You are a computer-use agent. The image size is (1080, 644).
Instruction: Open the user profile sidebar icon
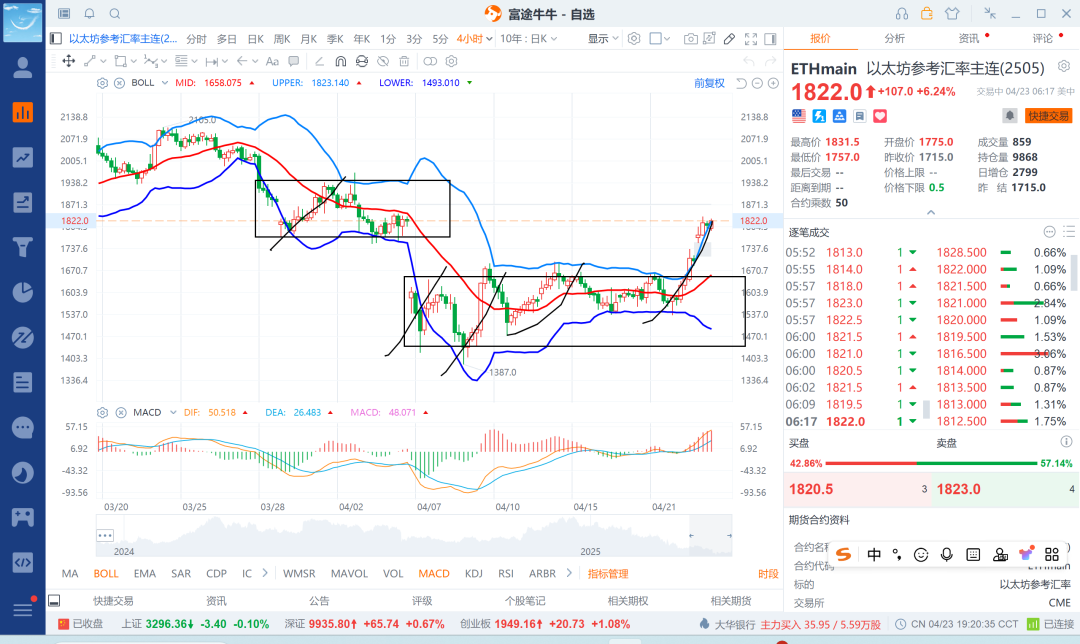coord(23,67)
